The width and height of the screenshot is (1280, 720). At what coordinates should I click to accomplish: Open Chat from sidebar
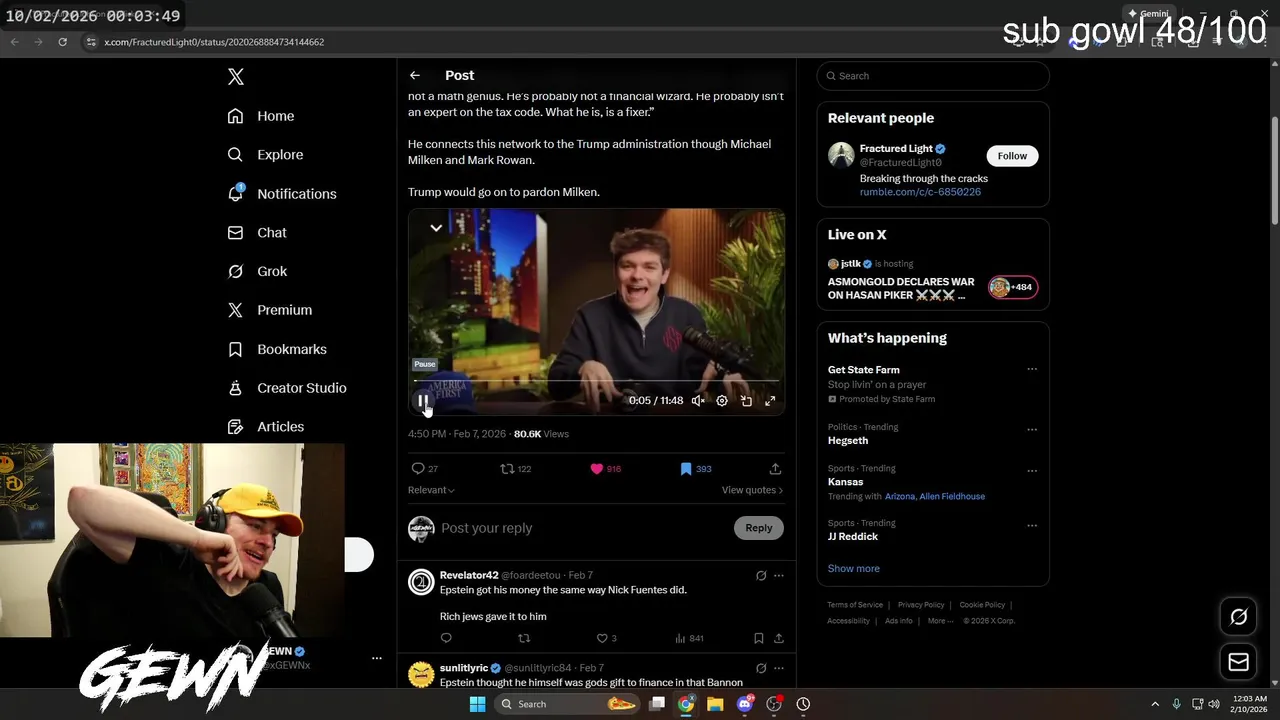click(x=257, y=233)
